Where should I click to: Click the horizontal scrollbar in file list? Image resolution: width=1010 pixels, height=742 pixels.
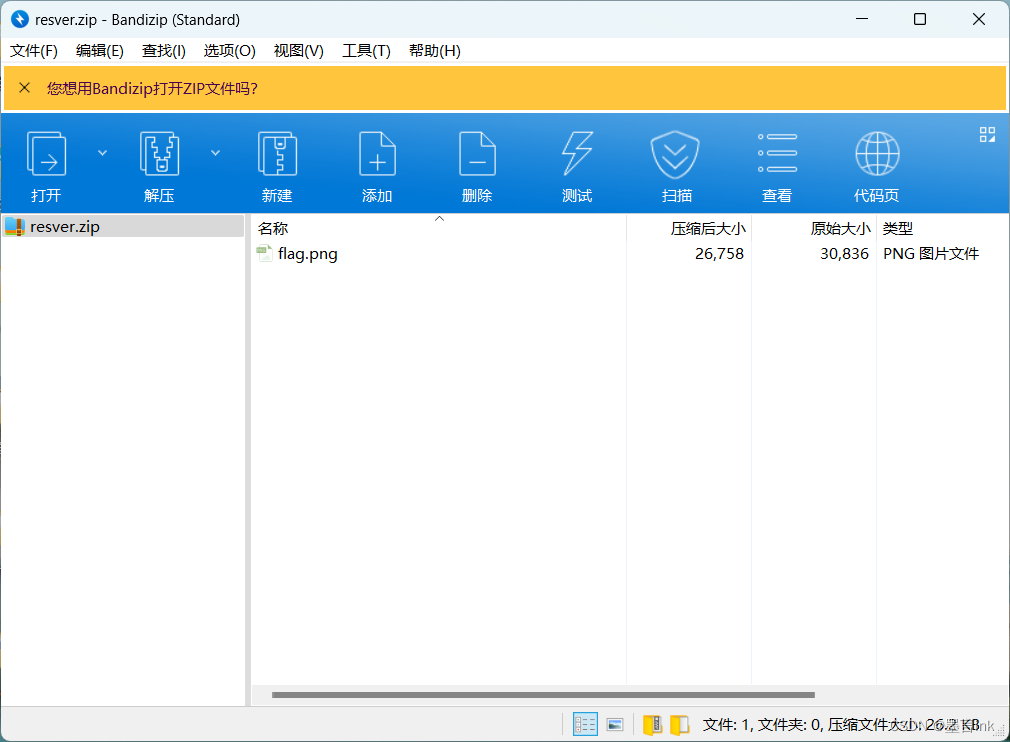click(x=543, y=695)
